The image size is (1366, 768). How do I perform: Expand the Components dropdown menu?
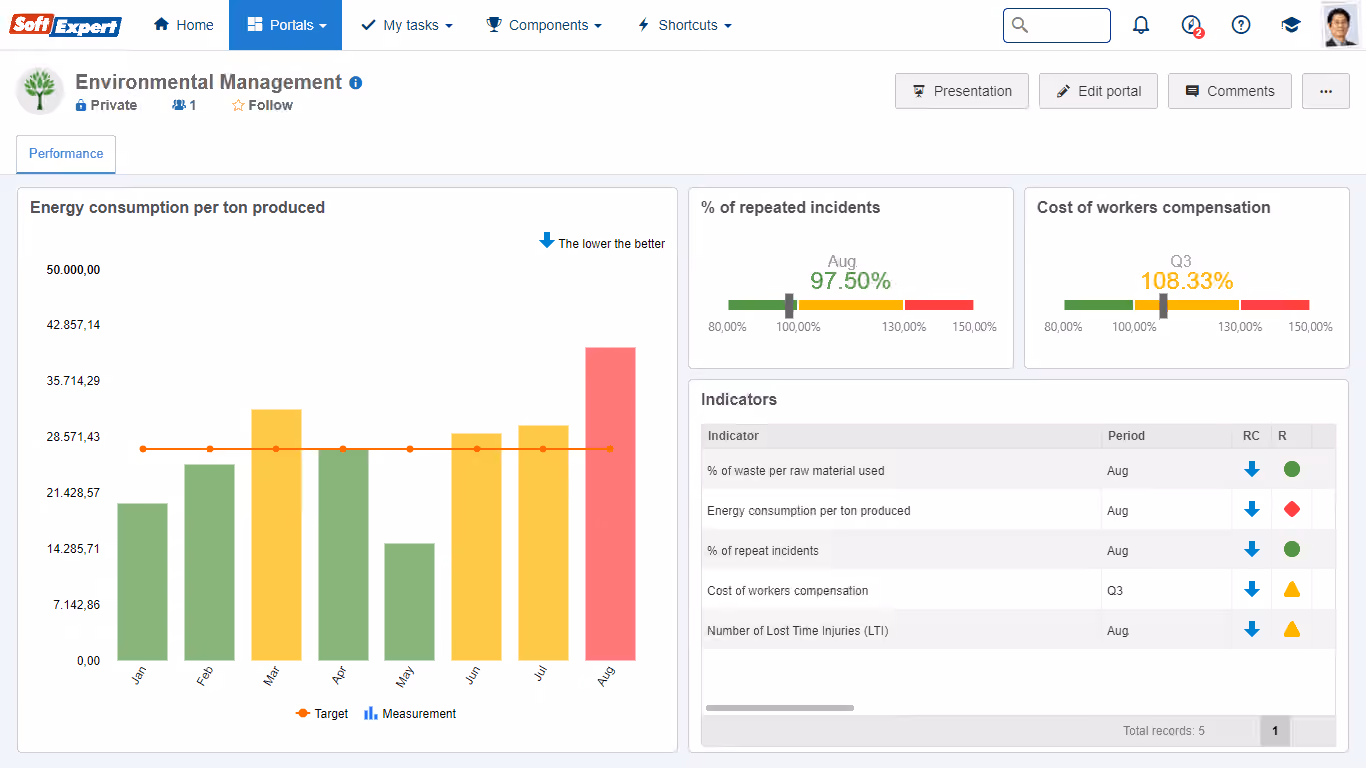coord(544,25)
